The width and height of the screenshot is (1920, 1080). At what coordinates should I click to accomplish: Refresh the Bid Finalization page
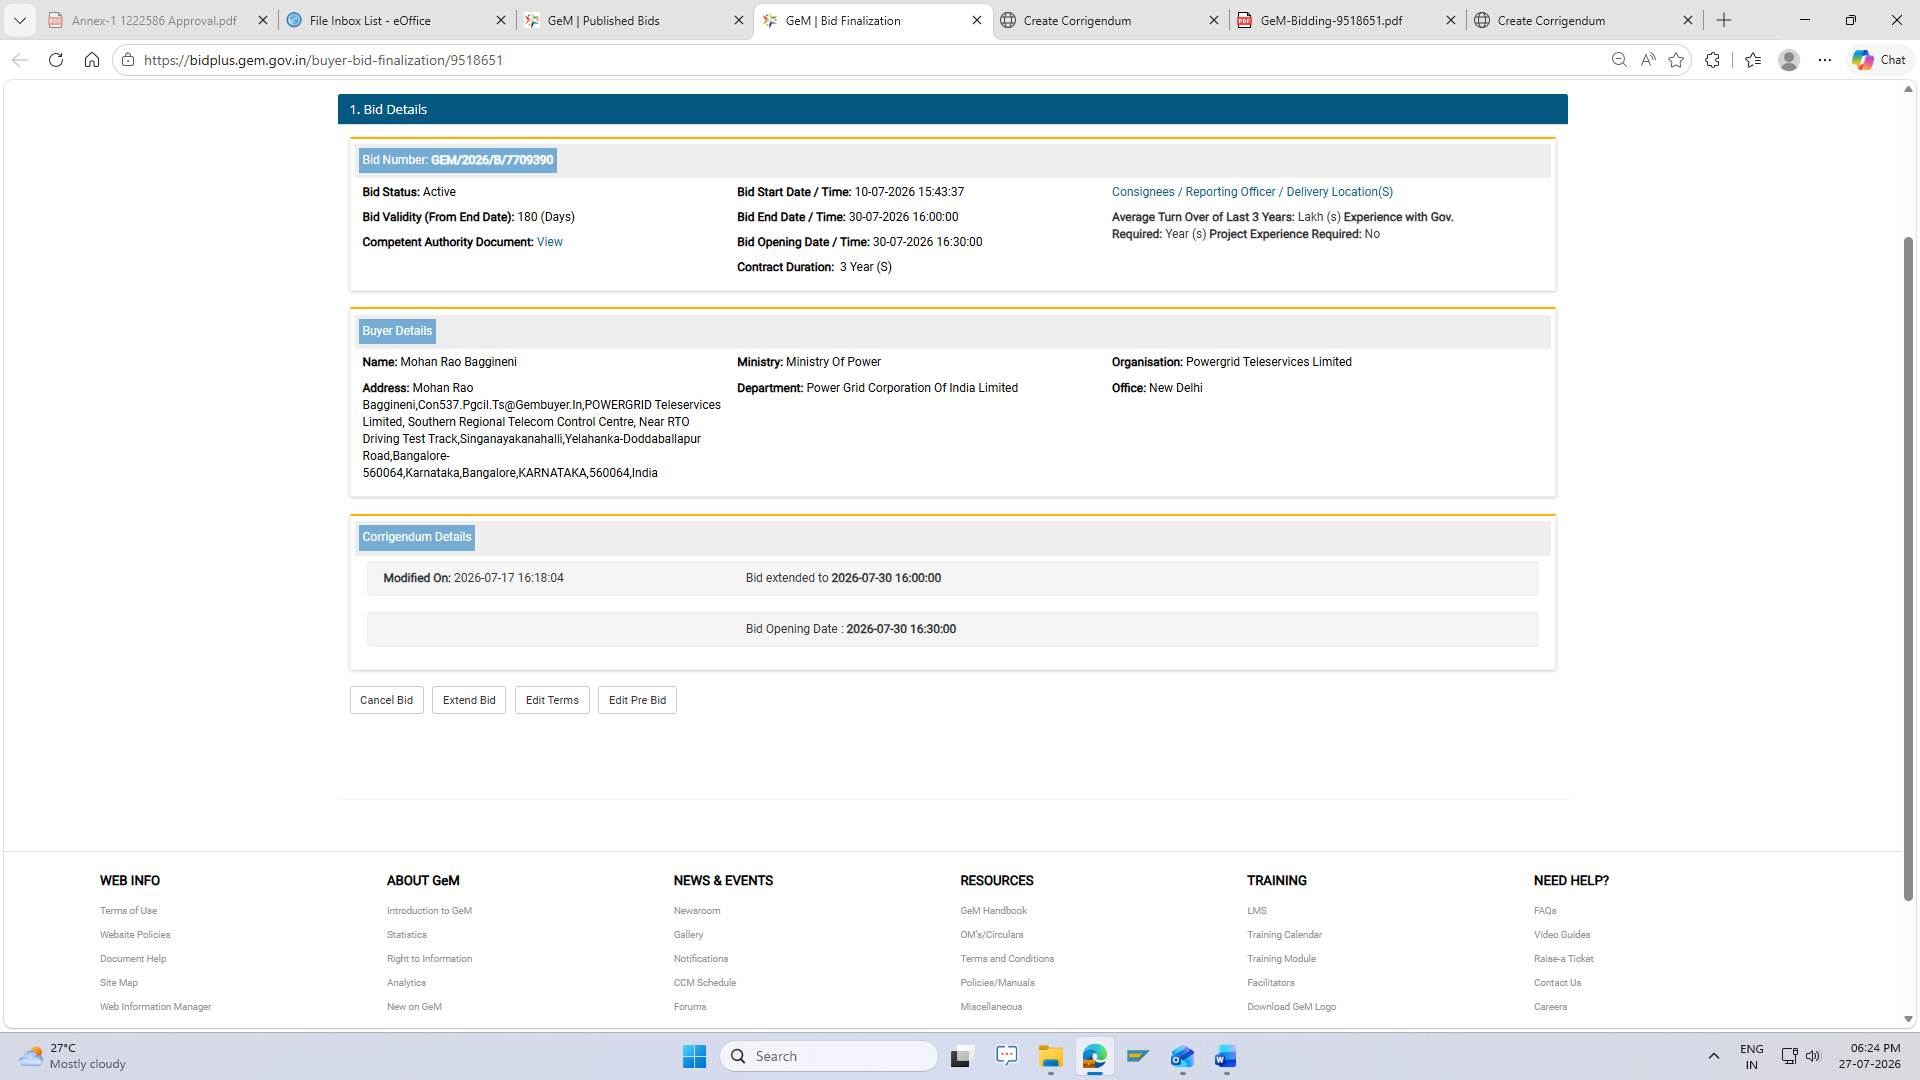click(x=56, y=60)
